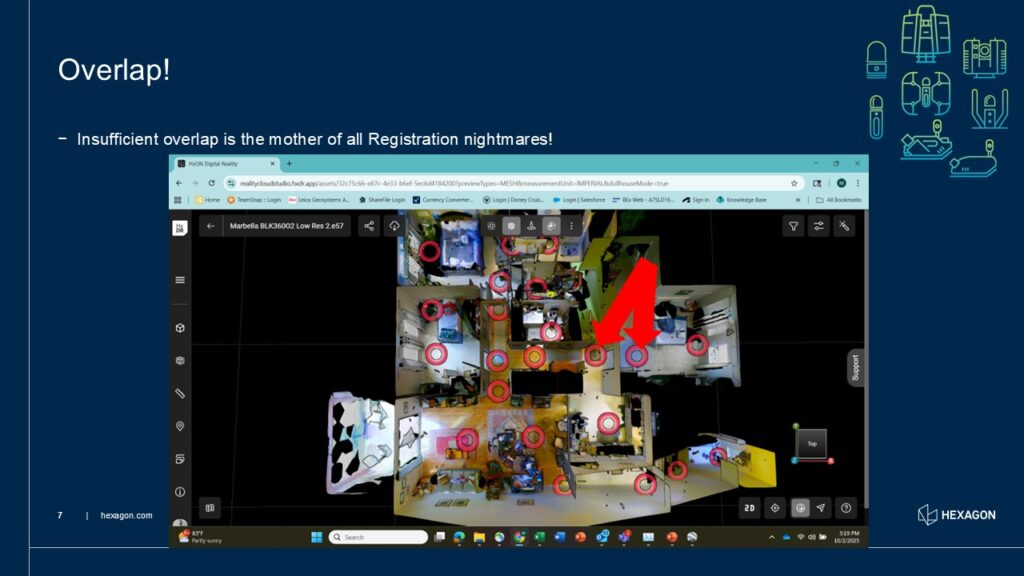This screenshot has width=1024, height=576.
Task: Click the share icon beside the file name
Action: (x=369, y=226)
